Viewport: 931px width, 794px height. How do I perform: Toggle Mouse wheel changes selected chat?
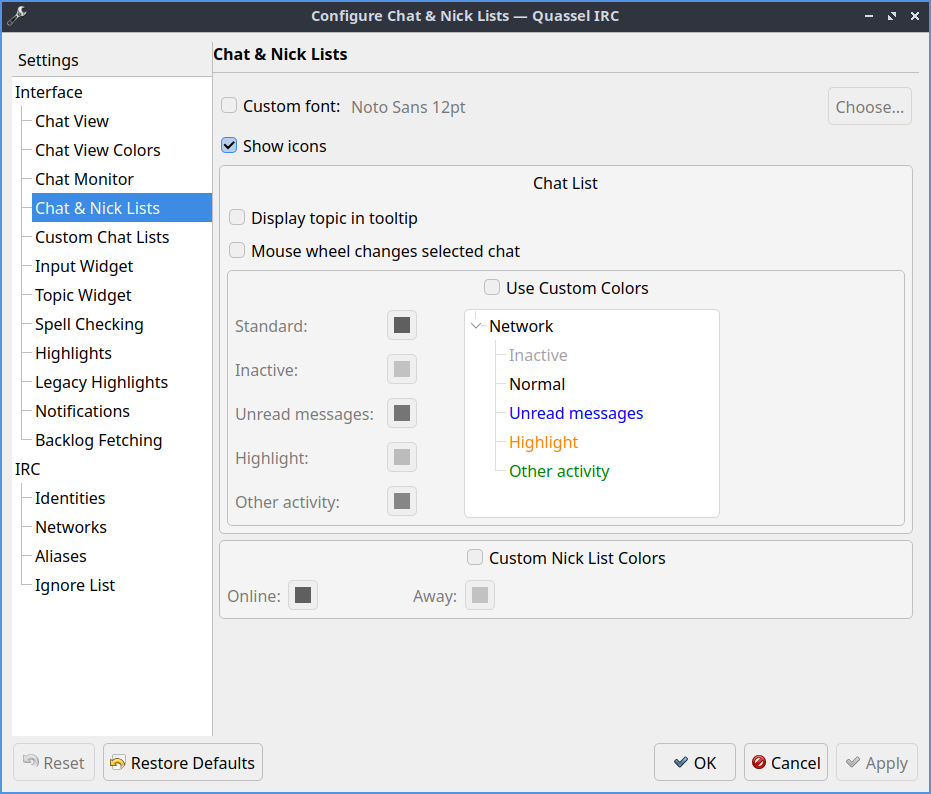point(238,251)
